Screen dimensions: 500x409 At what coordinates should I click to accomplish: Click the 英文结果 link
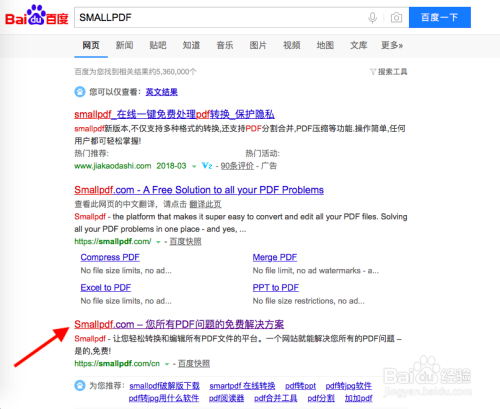pyautogui.click(x=162, y=92)
